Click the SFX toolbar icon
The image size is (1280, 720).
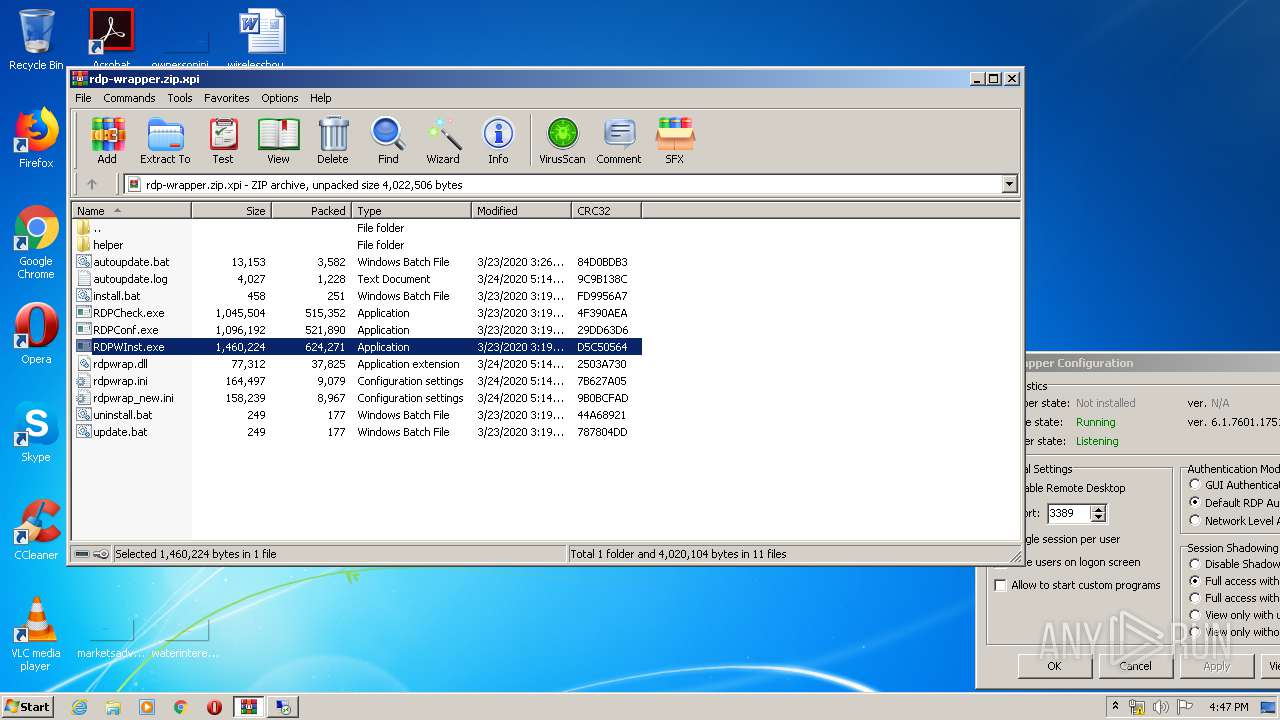675,141
